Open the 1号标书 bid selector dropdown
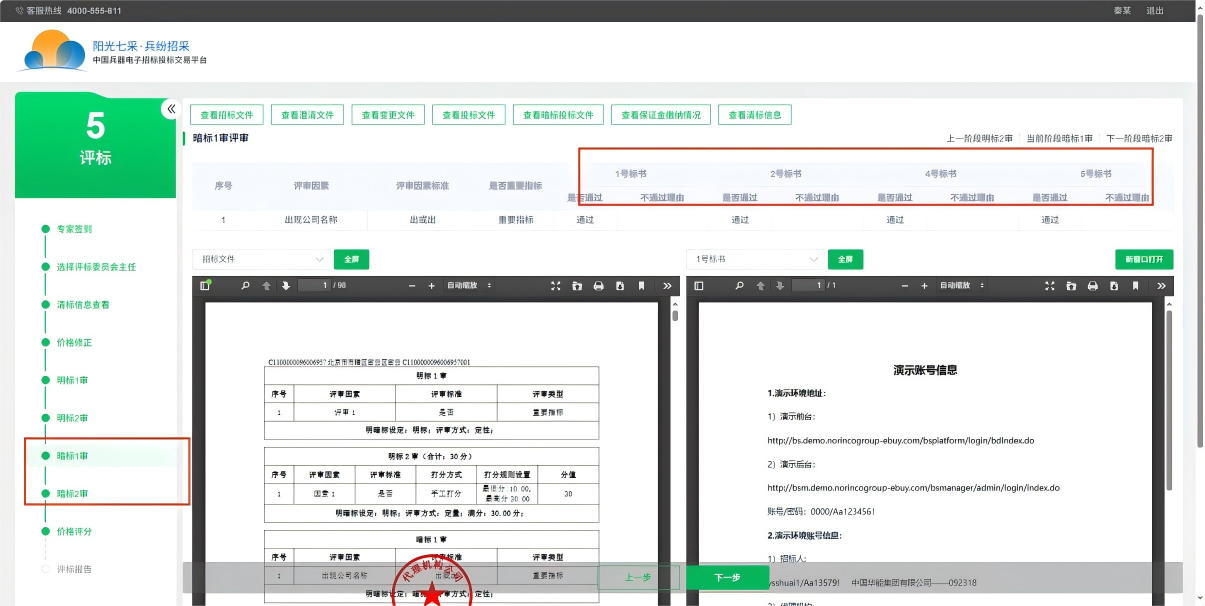The width and height of the screenshot is (1205, 606). (753, 259)
